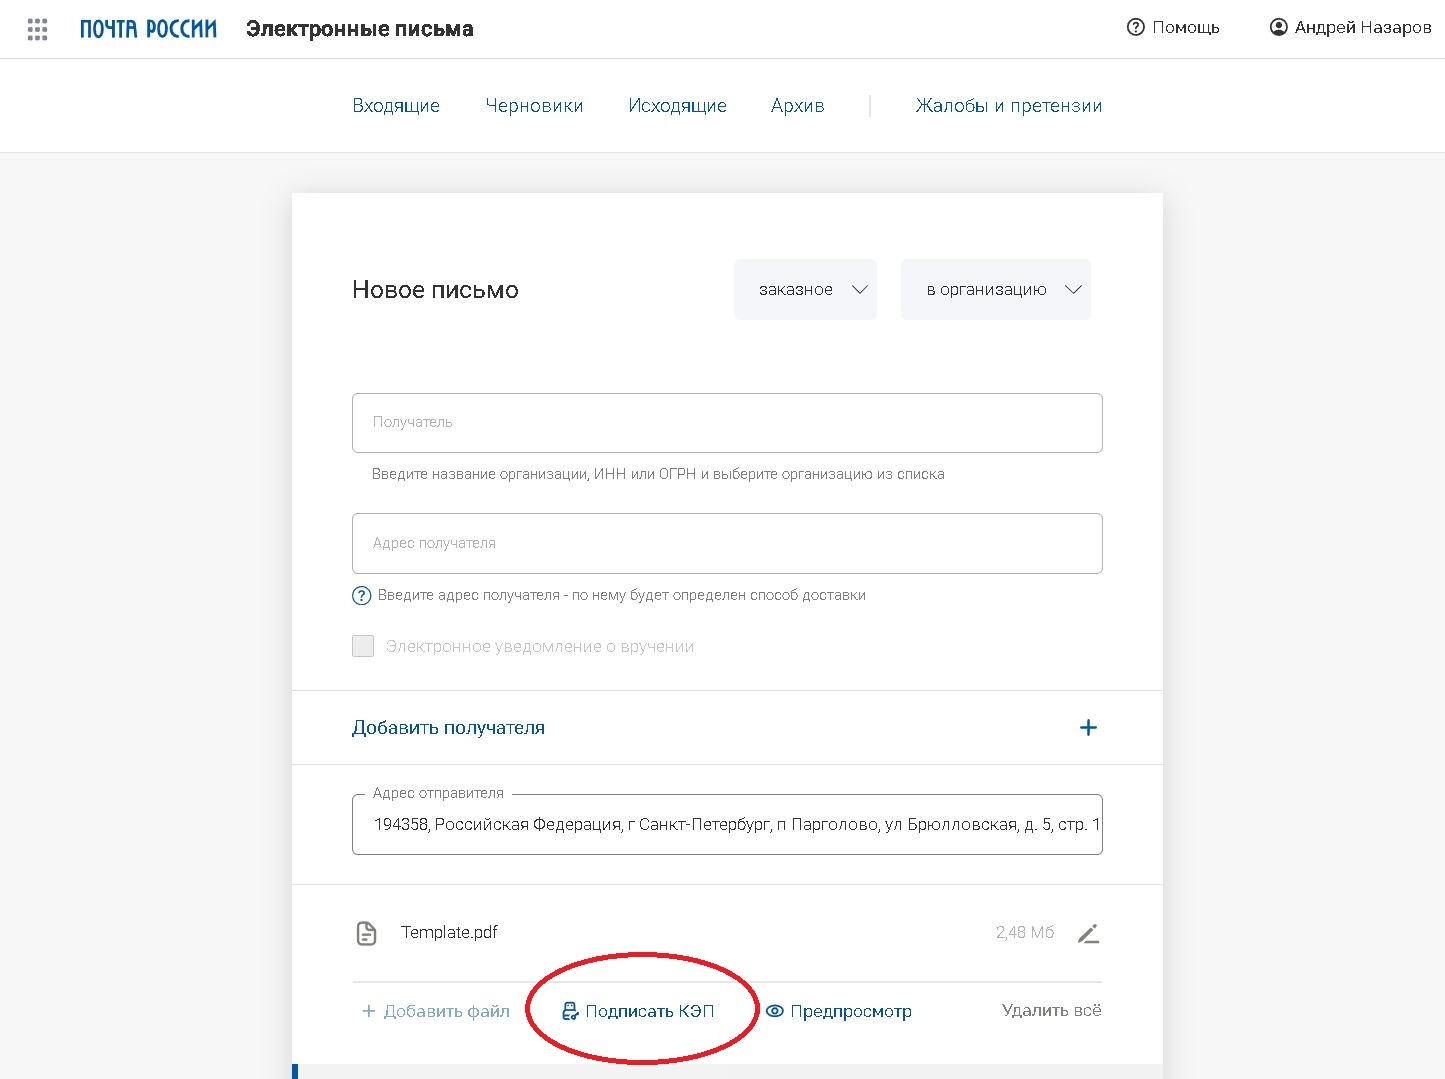Expand the Добавить получателя section
Image resolution: width=1445 pixels, height=1079 pixels.
coord(448,728)
